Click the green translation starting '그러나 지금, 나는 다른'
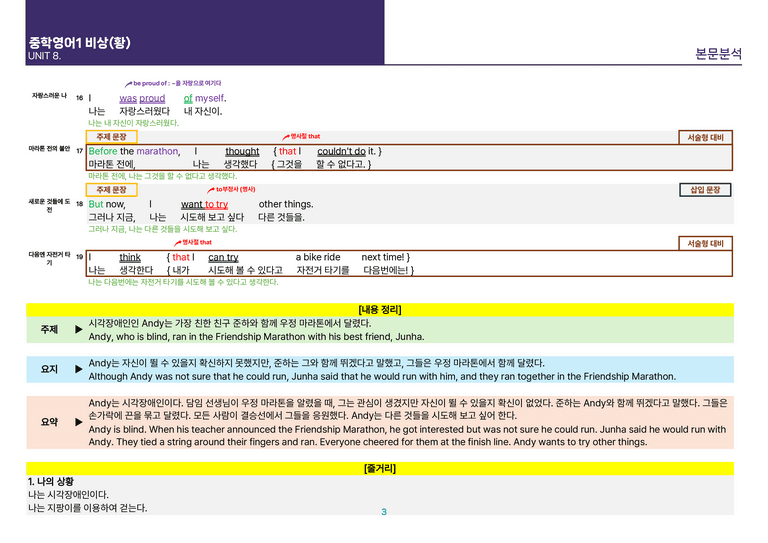The width and height of the screenshot is (768, 543). pyautogui.click(x=163, y=229)
